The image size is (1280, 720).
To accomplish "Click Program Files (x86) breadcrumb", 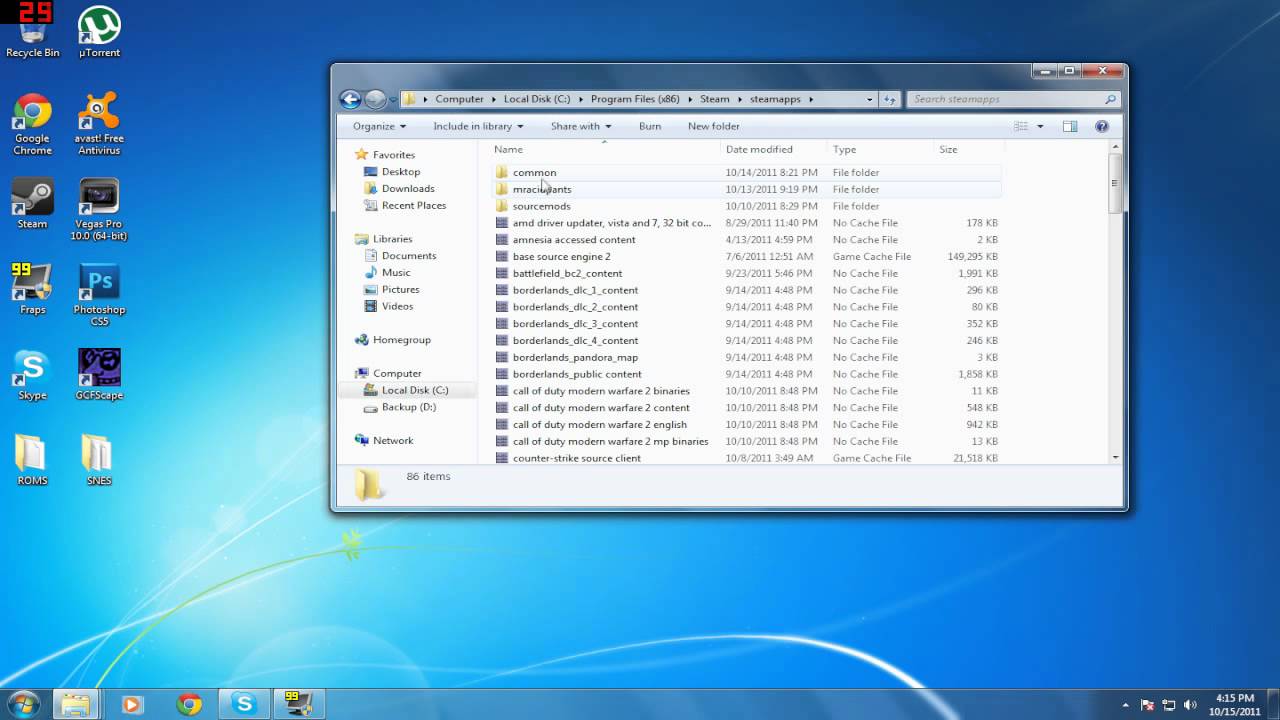I will [635, 99].
